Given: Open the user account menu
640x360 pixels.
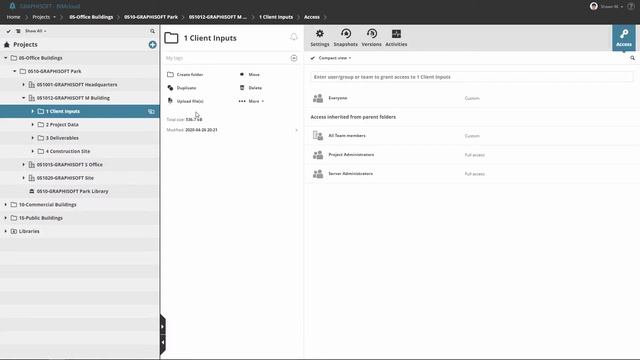Looking at the screenshot, I should click(x=606, y=6).
